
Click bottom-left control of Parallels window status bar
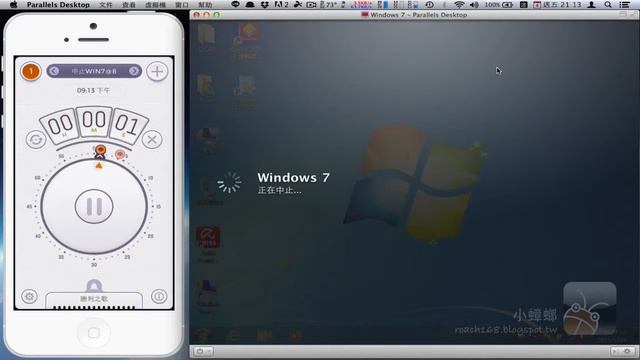click(x=203, y=351)
